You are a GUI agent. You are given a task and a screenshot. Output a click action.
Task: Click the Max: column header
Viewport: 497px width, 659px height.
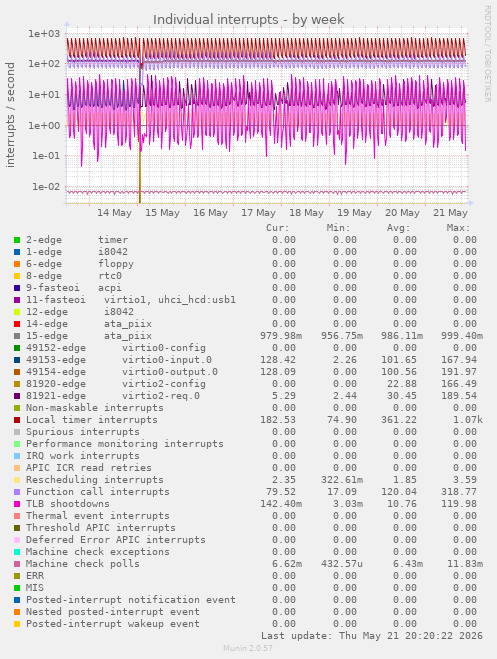click(458, 228)
